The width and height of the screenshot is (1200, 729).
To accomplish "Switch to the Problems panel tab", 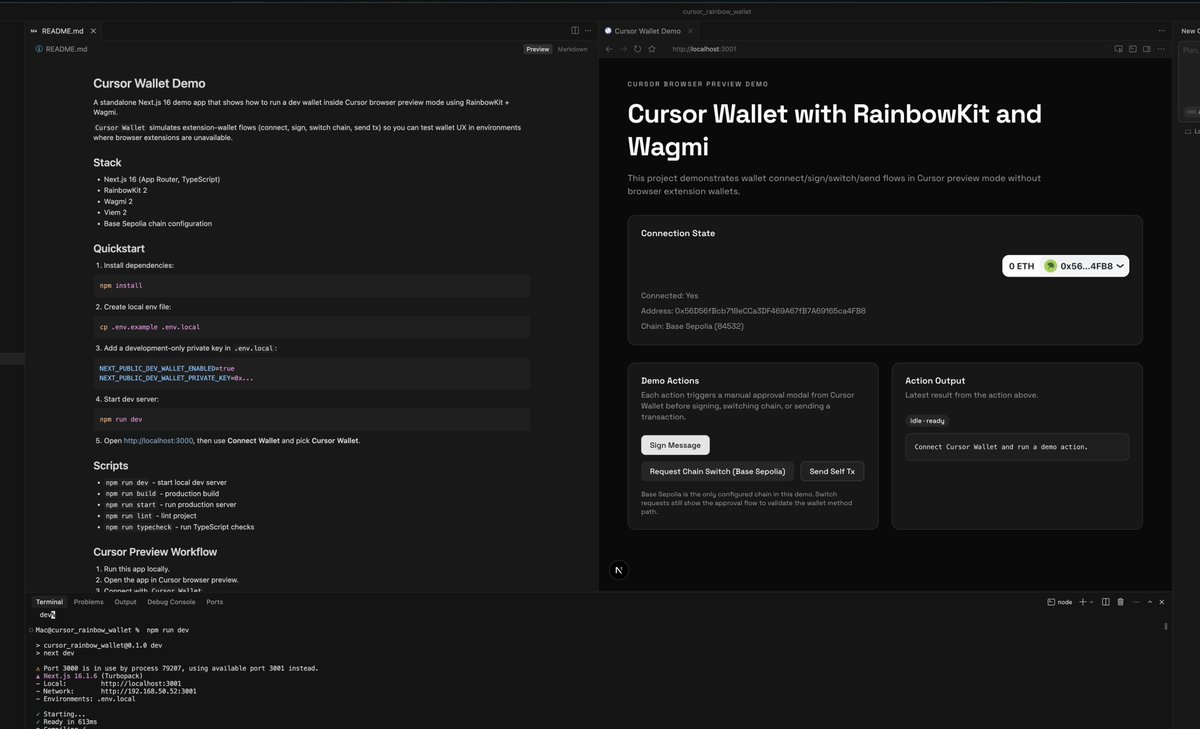I will (x=88, y=602).
